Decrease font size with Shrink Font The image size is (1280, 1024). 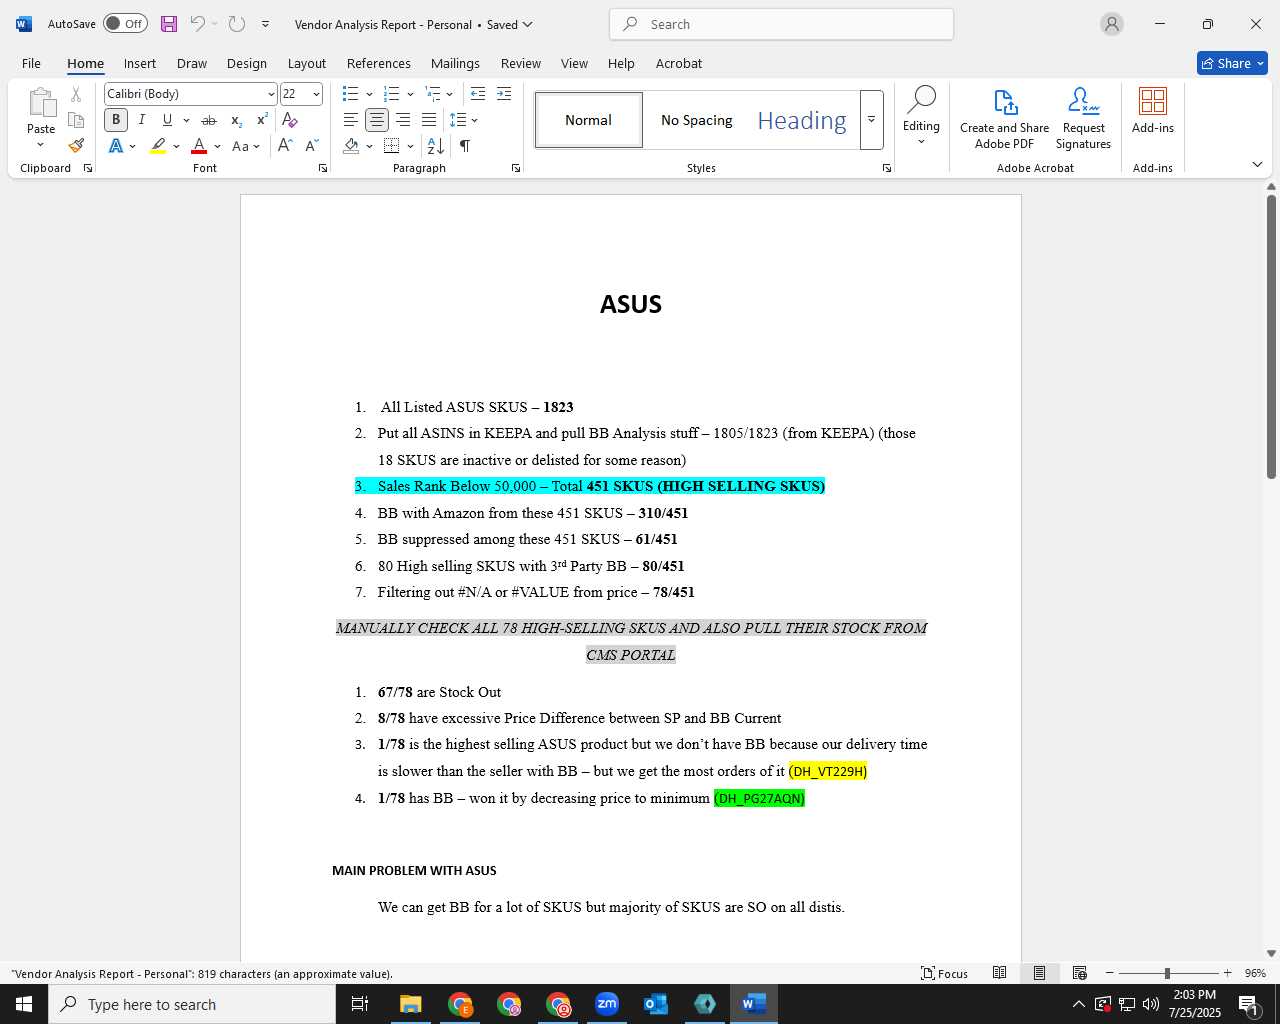311,146
